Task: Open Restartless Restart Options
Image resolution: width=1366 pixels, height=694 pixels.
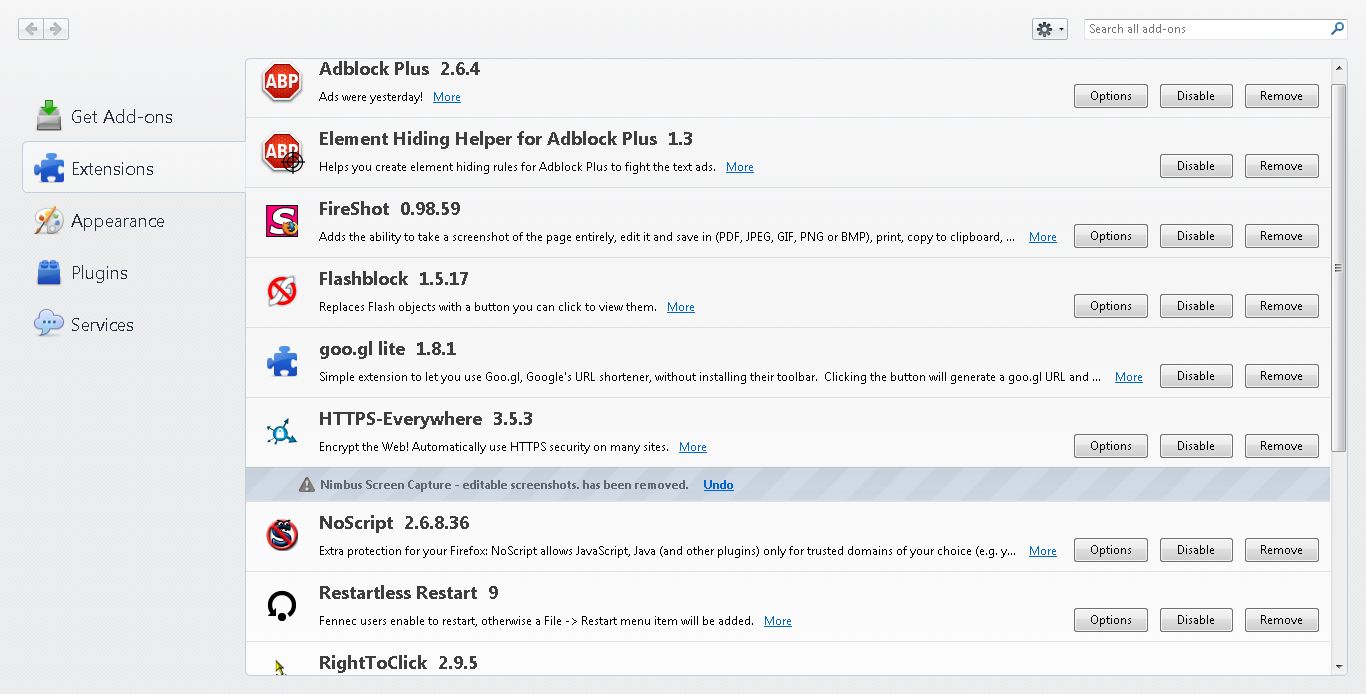Action: 1111,620
